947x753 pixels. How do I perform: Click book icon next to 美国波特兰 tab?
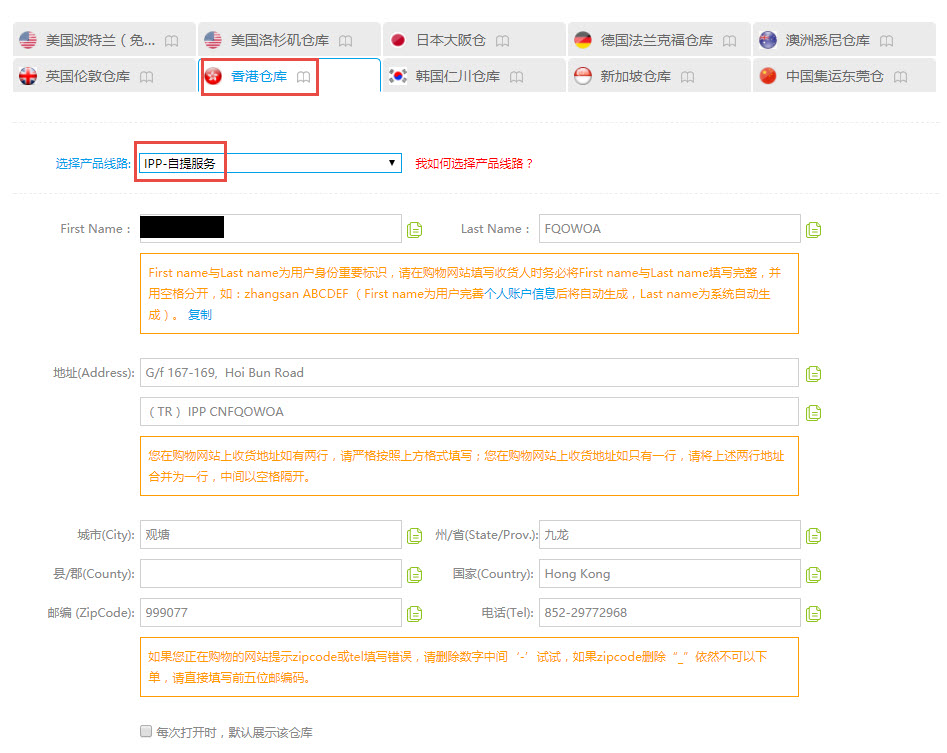(x=172, y=40)
